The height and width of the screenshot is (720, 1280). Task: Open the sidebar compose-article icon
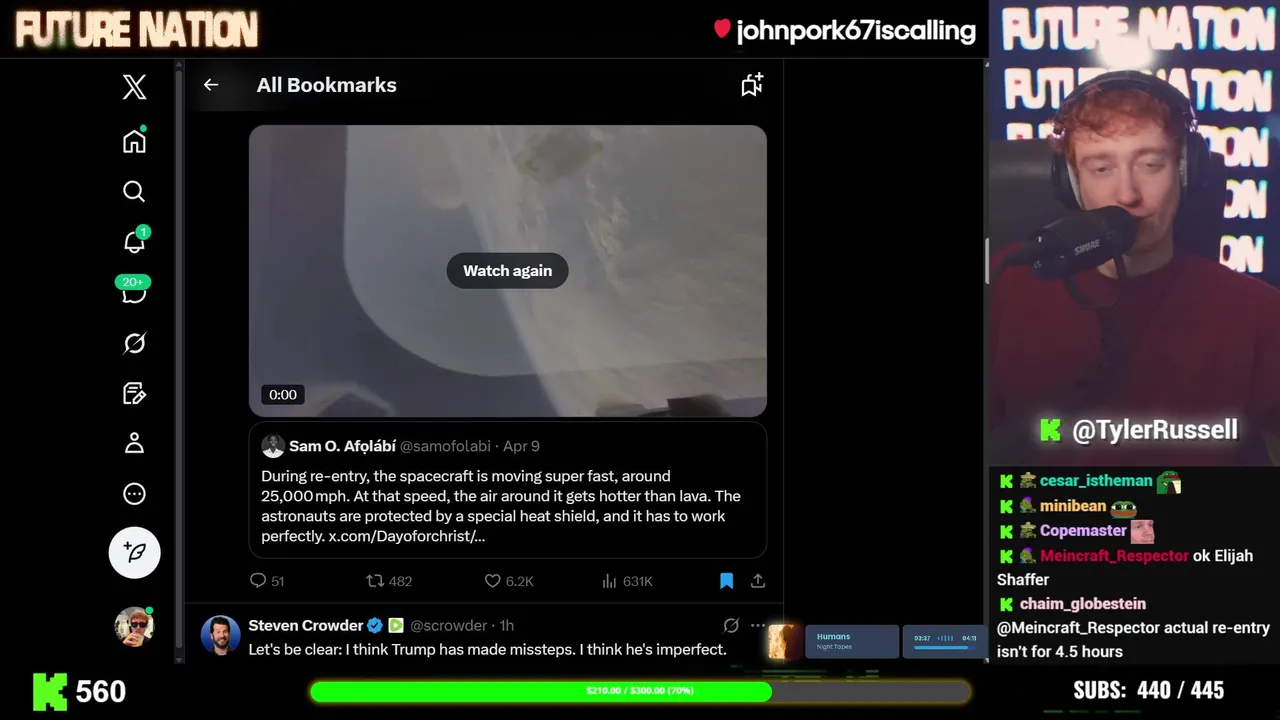click(134, 393)
